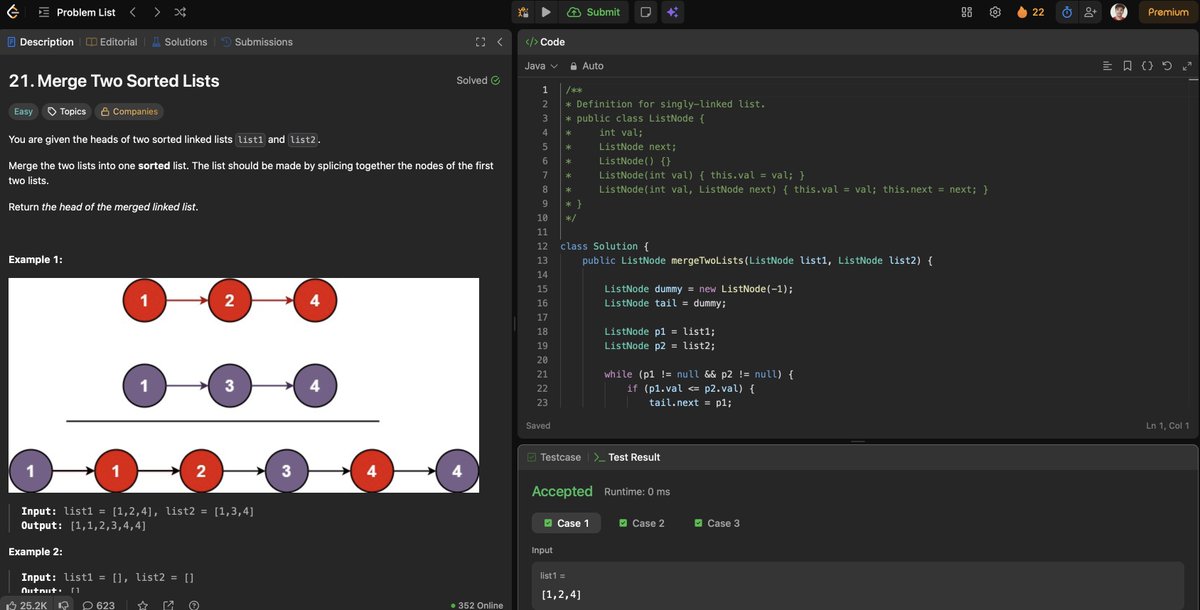Click the list1 input field value [1,2,4]

(x=561, y=595)
